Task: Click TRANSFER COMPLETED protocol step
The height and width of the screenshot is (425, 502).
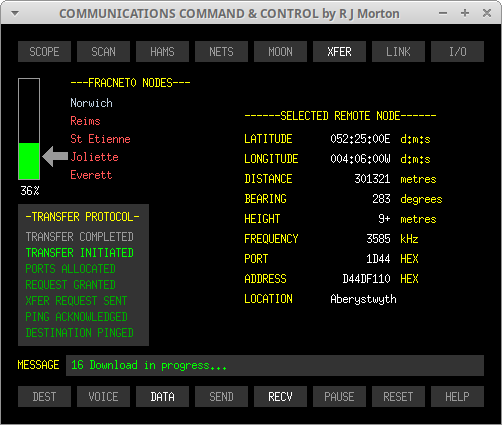Action: 80,237
